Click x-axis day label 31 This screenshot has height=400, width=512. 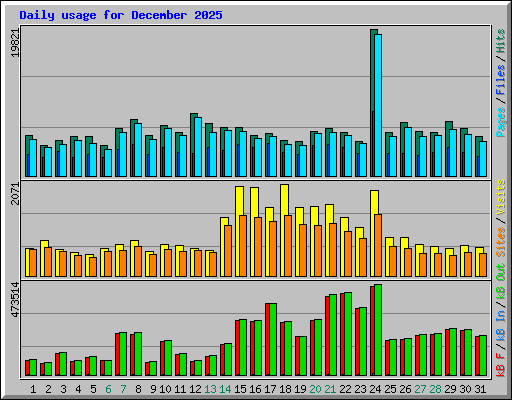tap(480, 389)
